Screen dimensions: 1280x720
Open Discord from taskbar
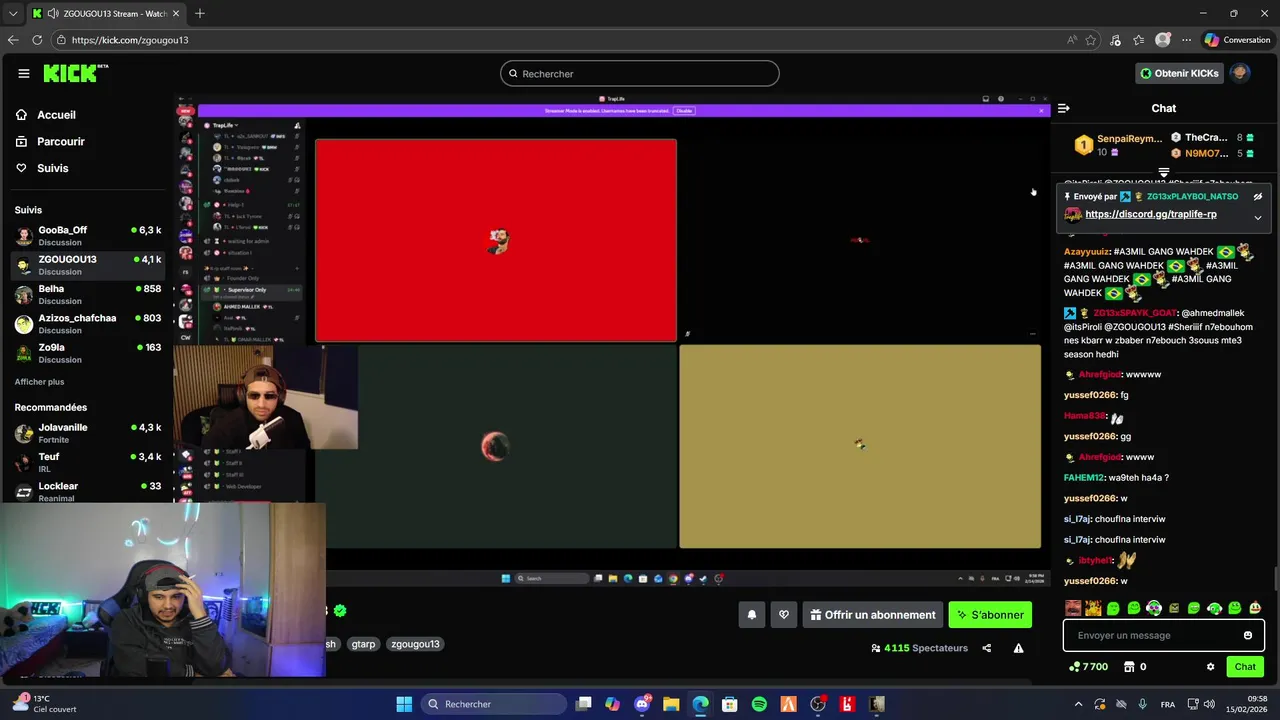point(642,704)
